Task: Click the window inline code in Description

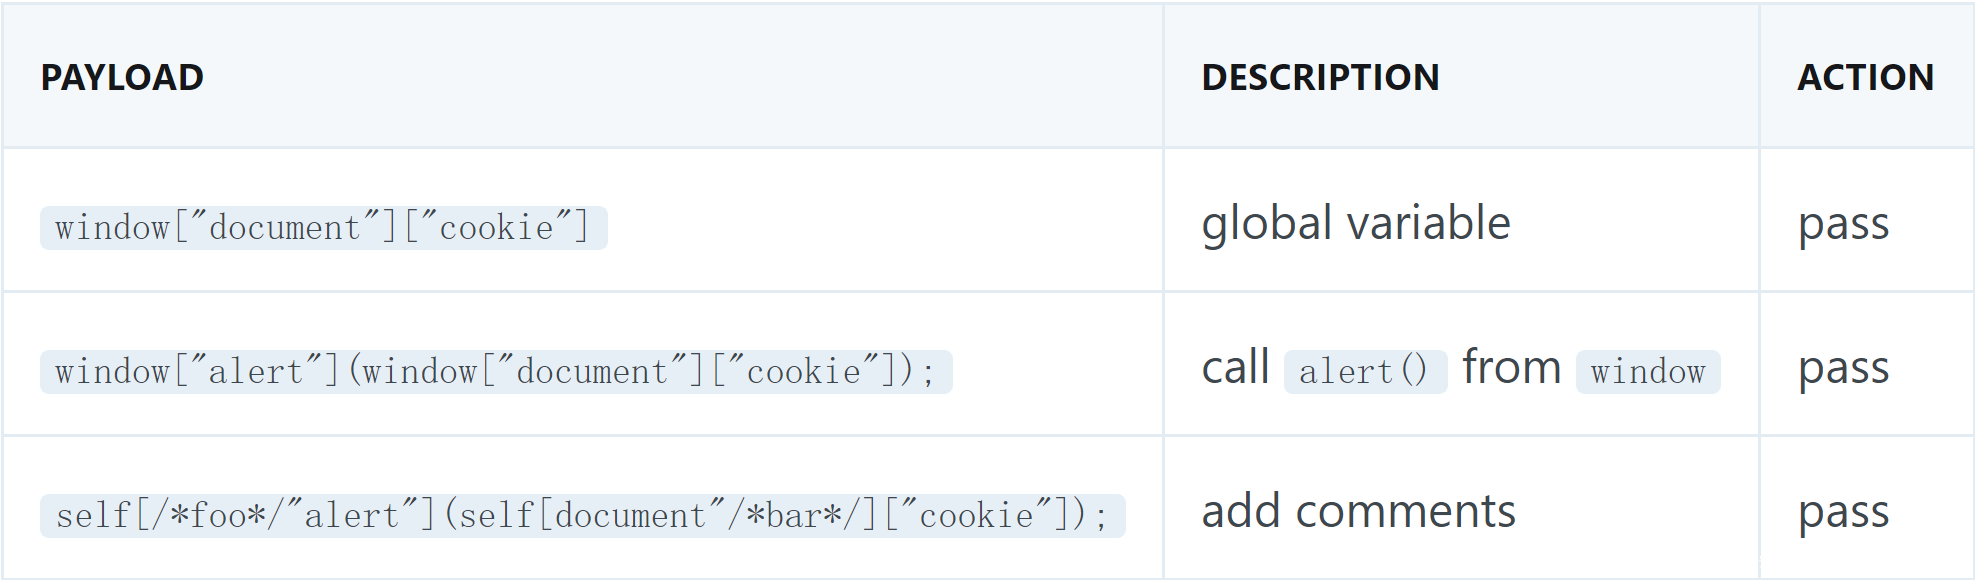Action: click(1647, 372)
